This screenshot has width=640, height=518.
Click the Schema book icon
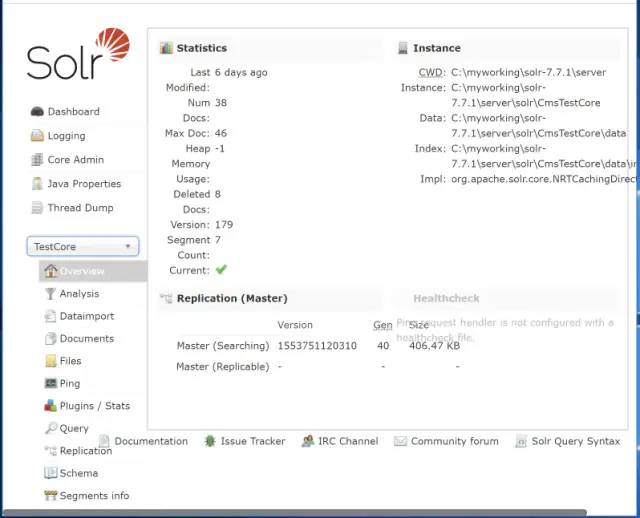(51, 473)
